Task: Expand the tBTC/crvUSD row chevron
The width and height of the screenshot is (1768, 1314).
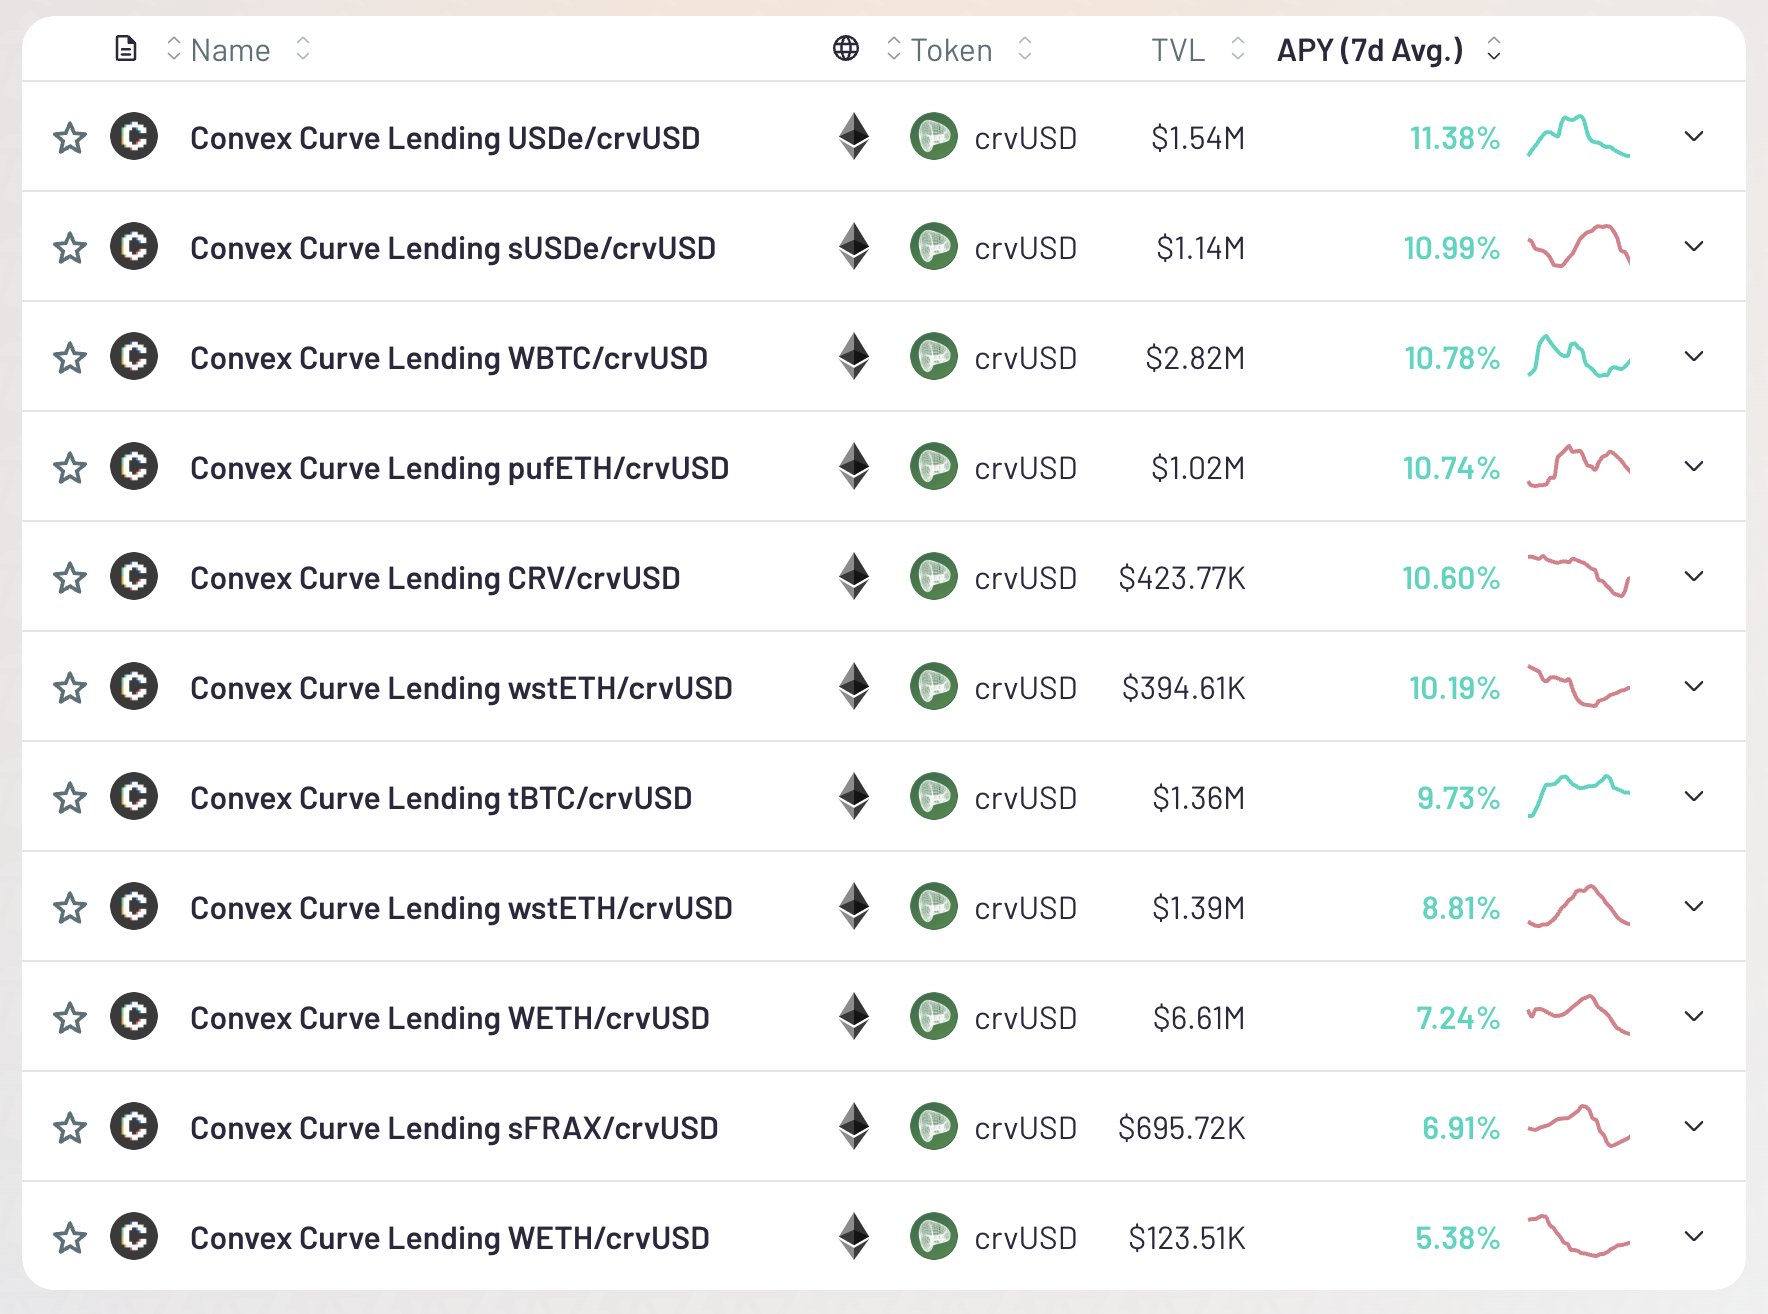Action: click(1693, 796)
